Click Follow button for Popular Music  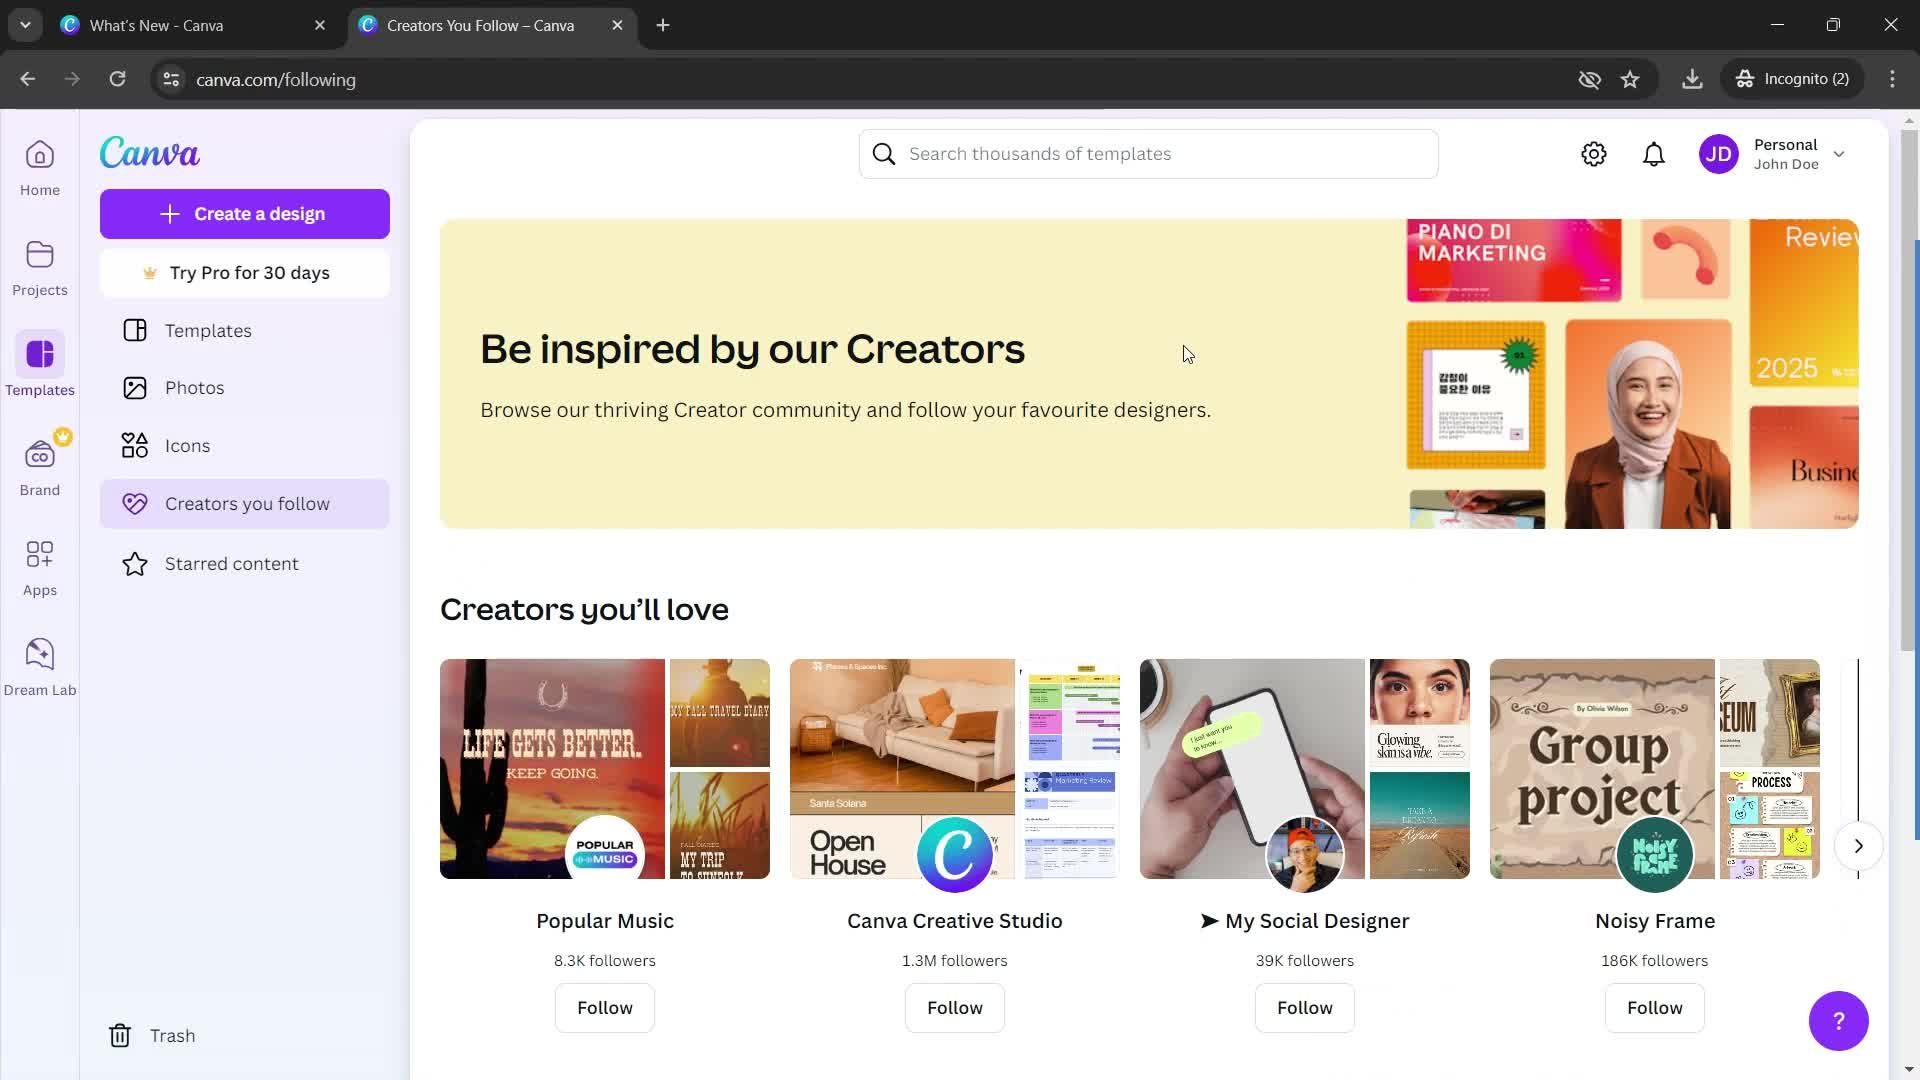coord(604,1006)
